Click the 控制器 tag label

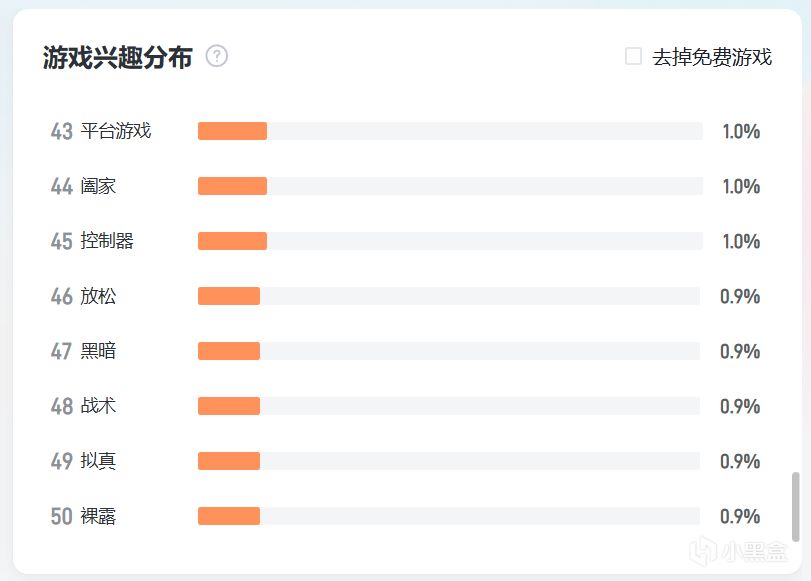coord(107,241)
